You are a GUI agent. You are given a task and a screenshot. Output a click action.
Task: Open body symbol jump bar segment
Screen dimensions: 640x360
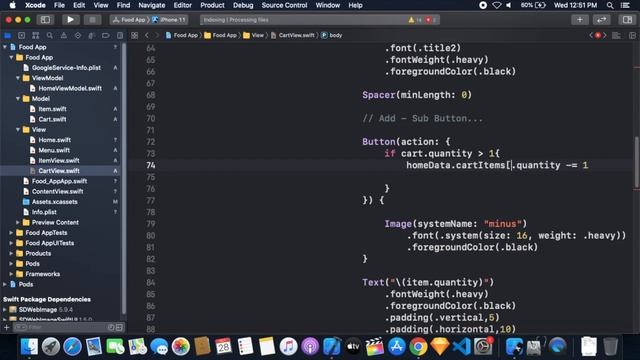(x=331, y=36)
